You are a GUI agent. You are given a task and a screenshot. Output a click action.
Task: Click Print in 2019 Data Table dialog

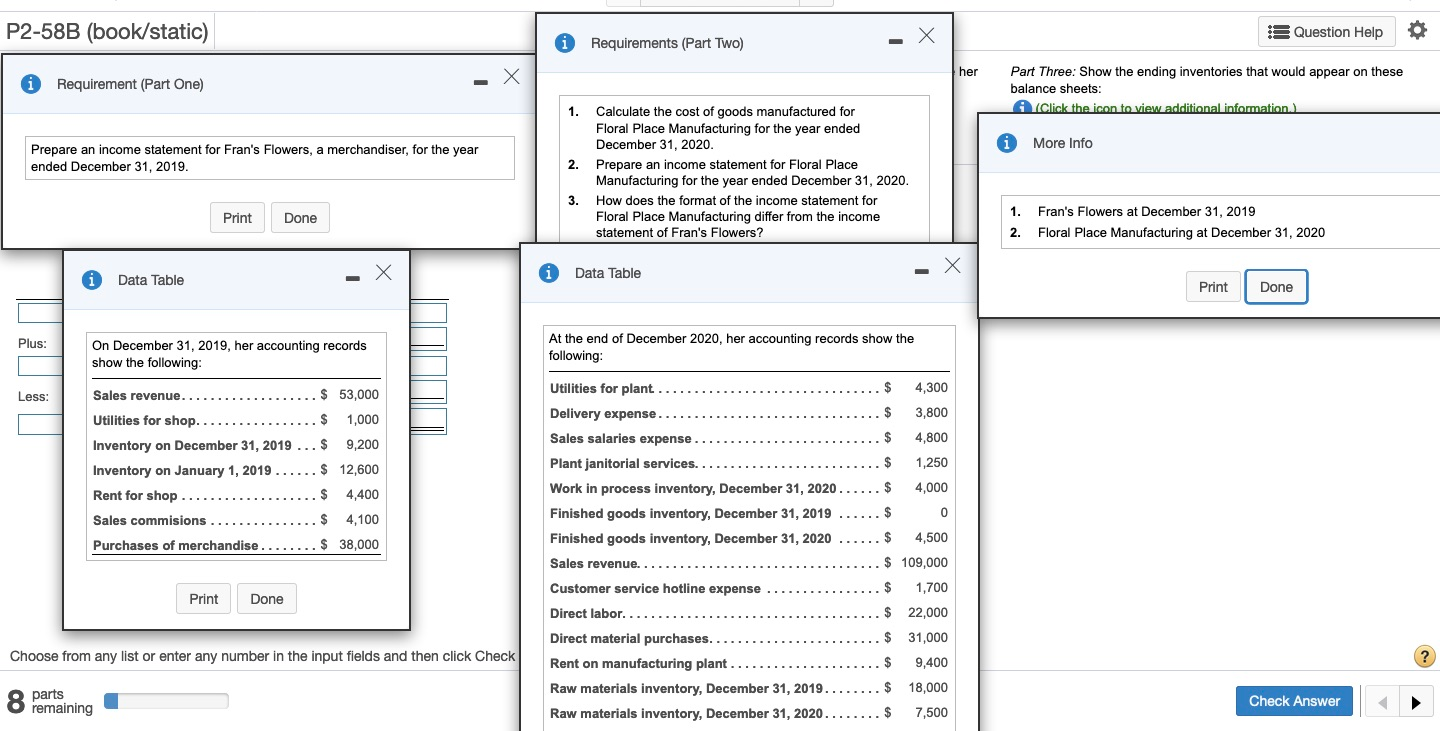coord(203,599)
